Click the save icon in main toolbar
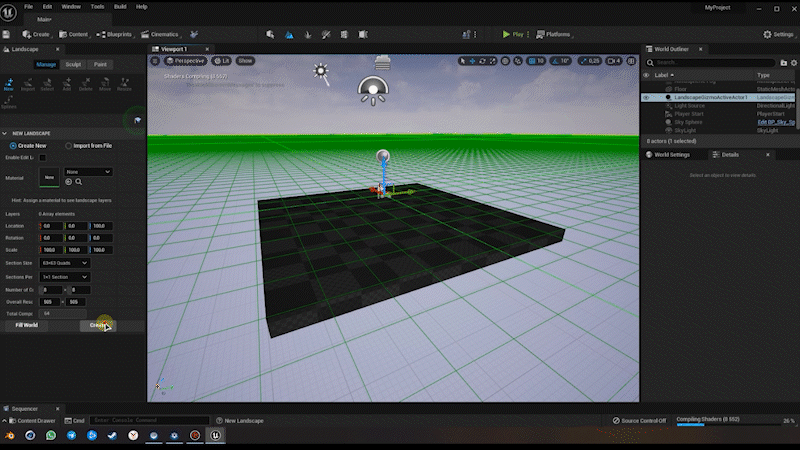Screen dimensions: 800x450 [x=6, y=34]
